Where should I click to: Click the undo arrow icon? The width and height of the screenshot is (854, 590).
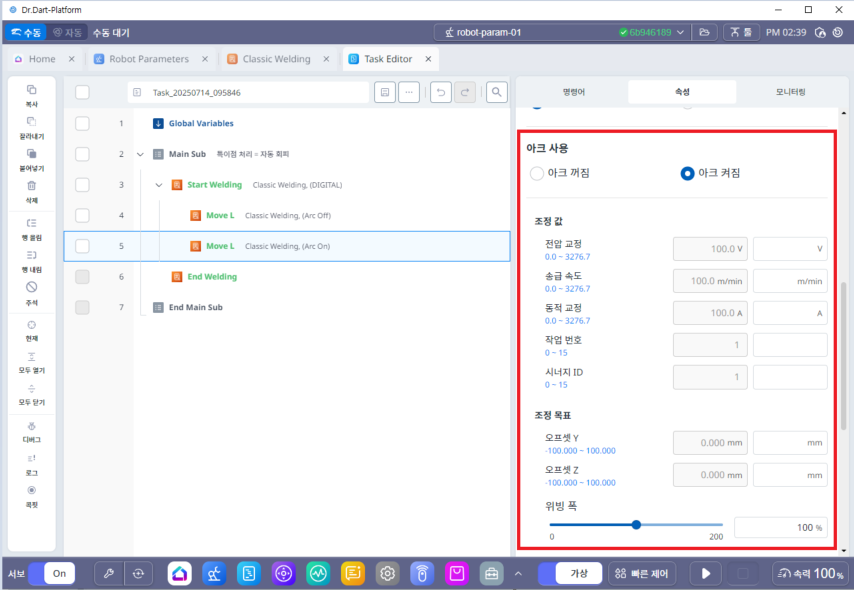pos(441,92)
